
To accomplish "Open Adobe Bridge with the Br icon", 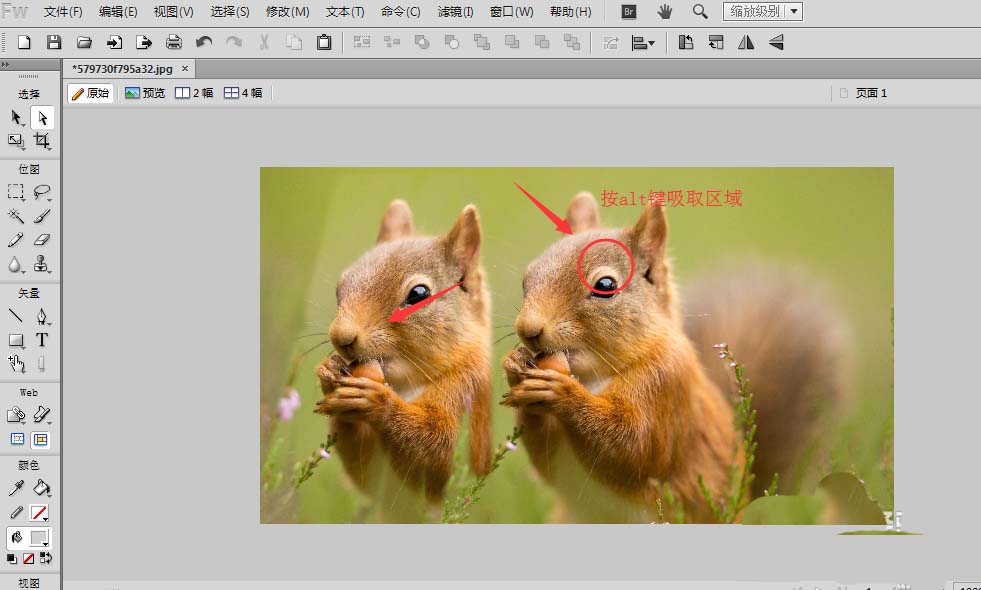I will [x=628, y=12].
